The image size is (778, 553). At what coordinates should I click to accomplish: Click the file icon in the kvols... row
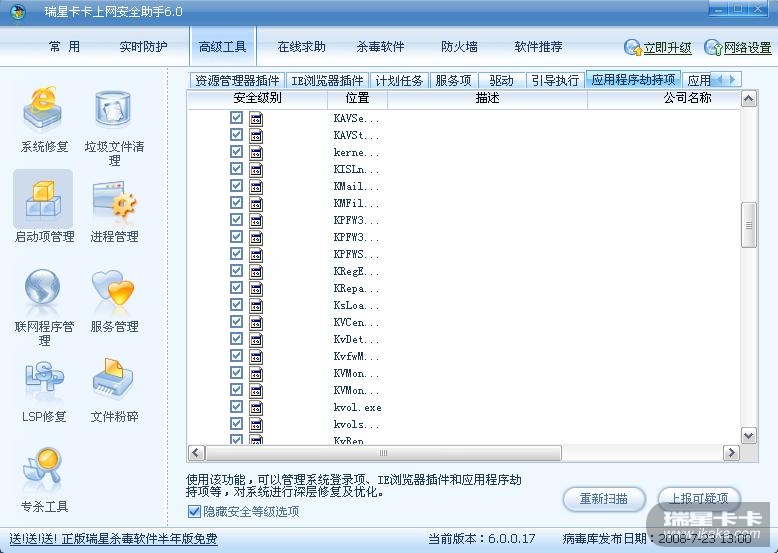256,425
